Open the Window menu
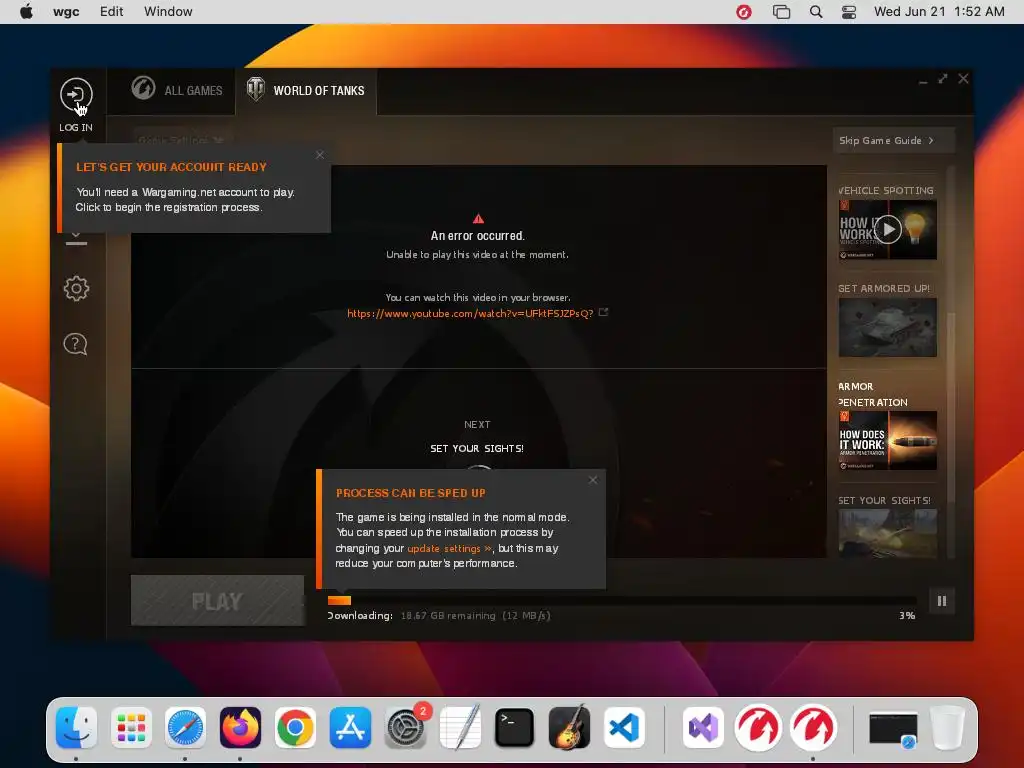The image size is (1024, 768). 168,12
